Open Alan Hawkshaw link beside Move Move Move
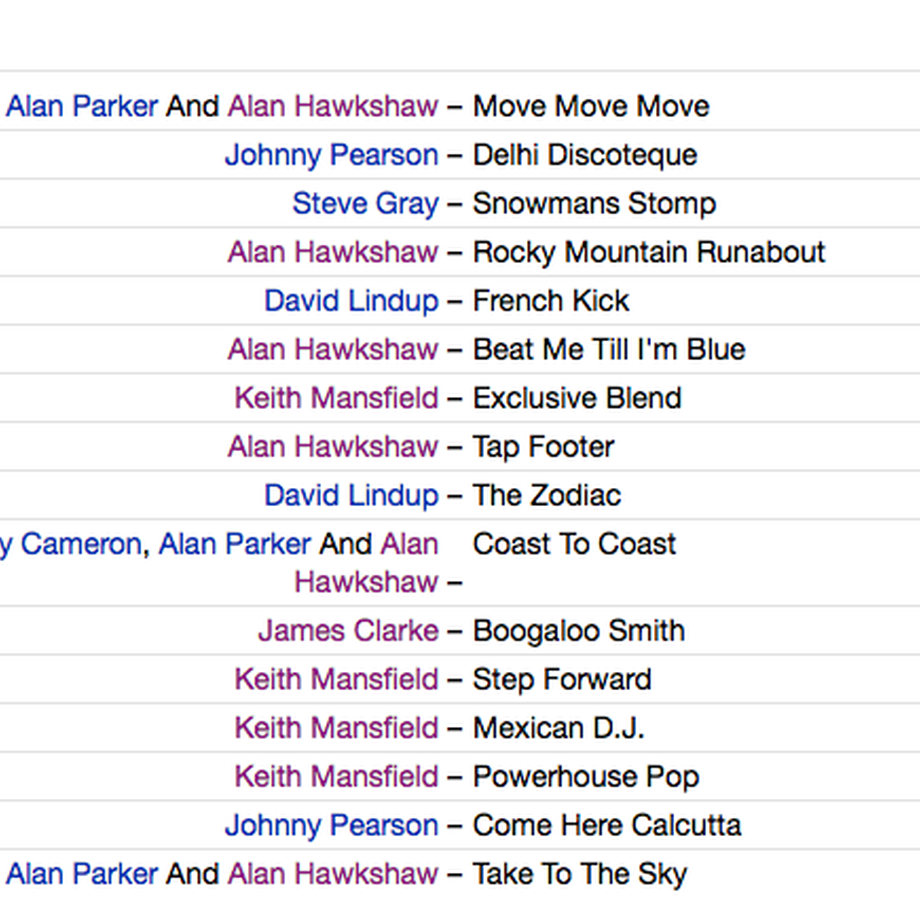This screenshot has width=920, height=920. (x=333, y=107)
